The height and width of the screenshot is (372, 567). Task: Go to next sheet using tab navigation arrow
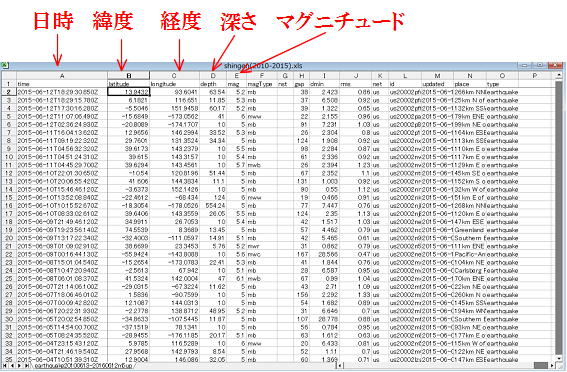(20, 366)
